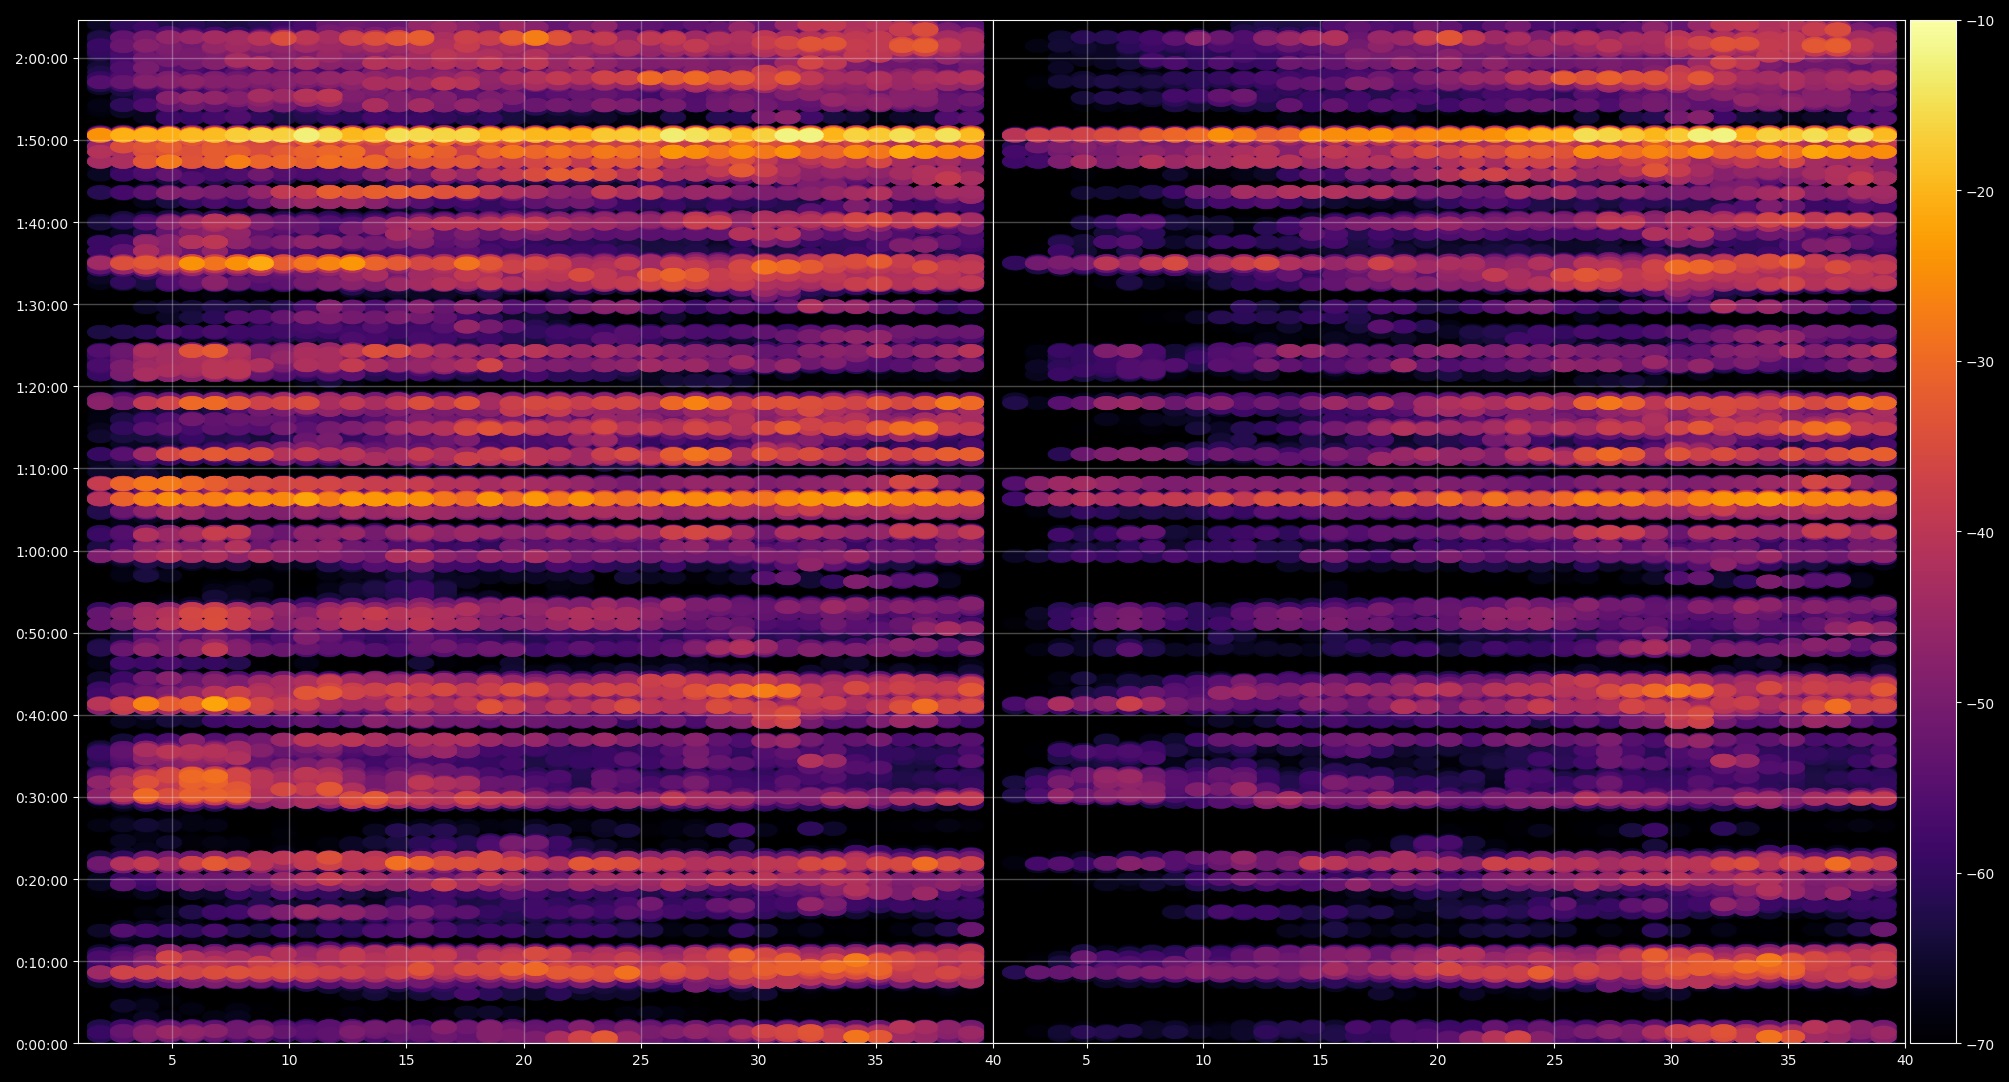Click the 0:00:00 y-axis tick label
This screenshot has height=1082, width=2009.
41,1045
